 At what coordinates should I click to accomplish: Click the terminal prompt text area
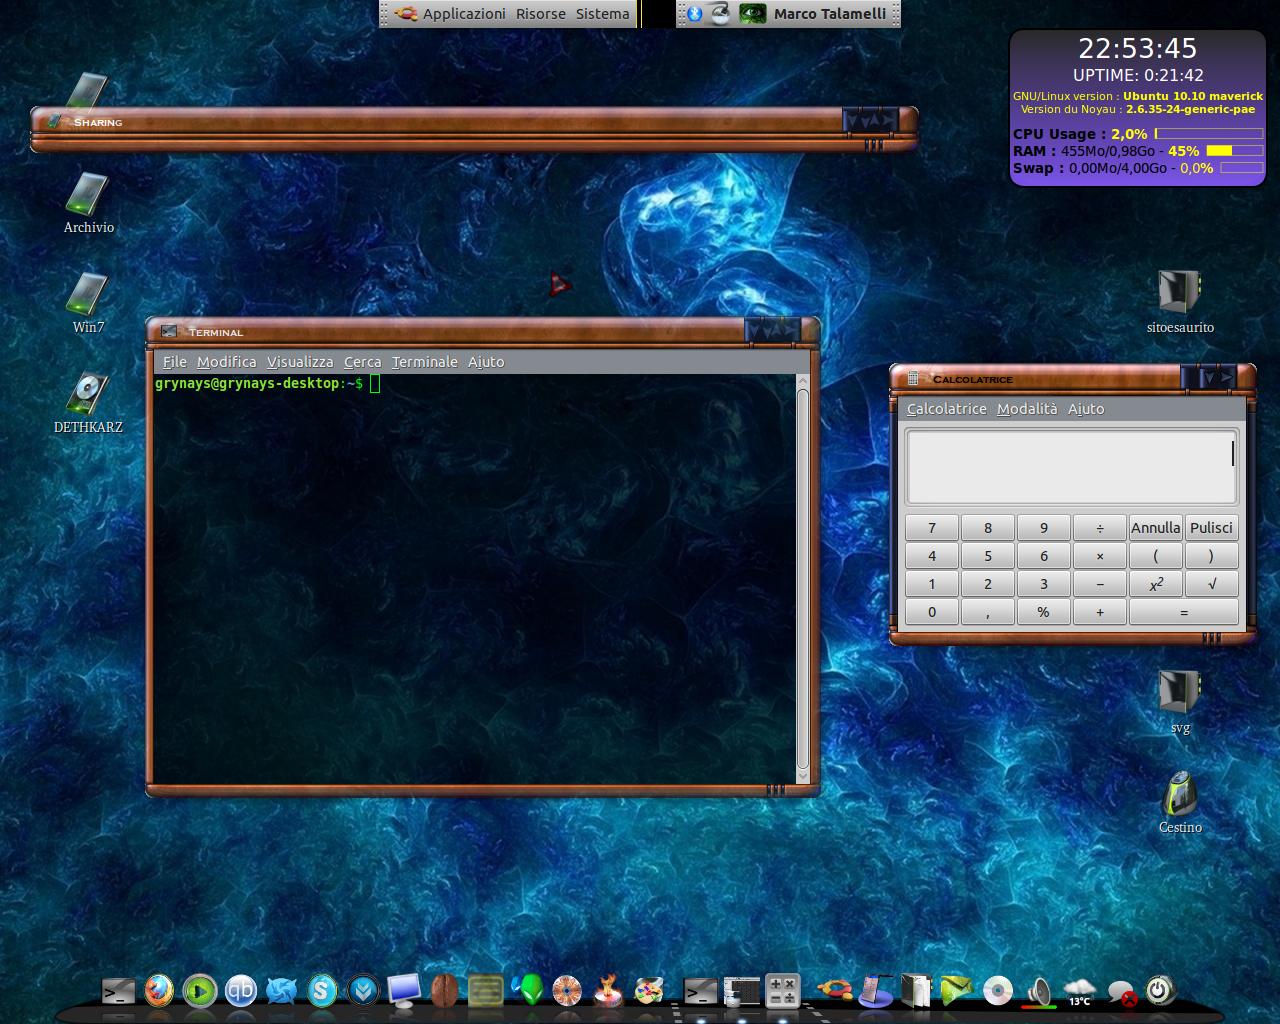click(x=474, y=578)
